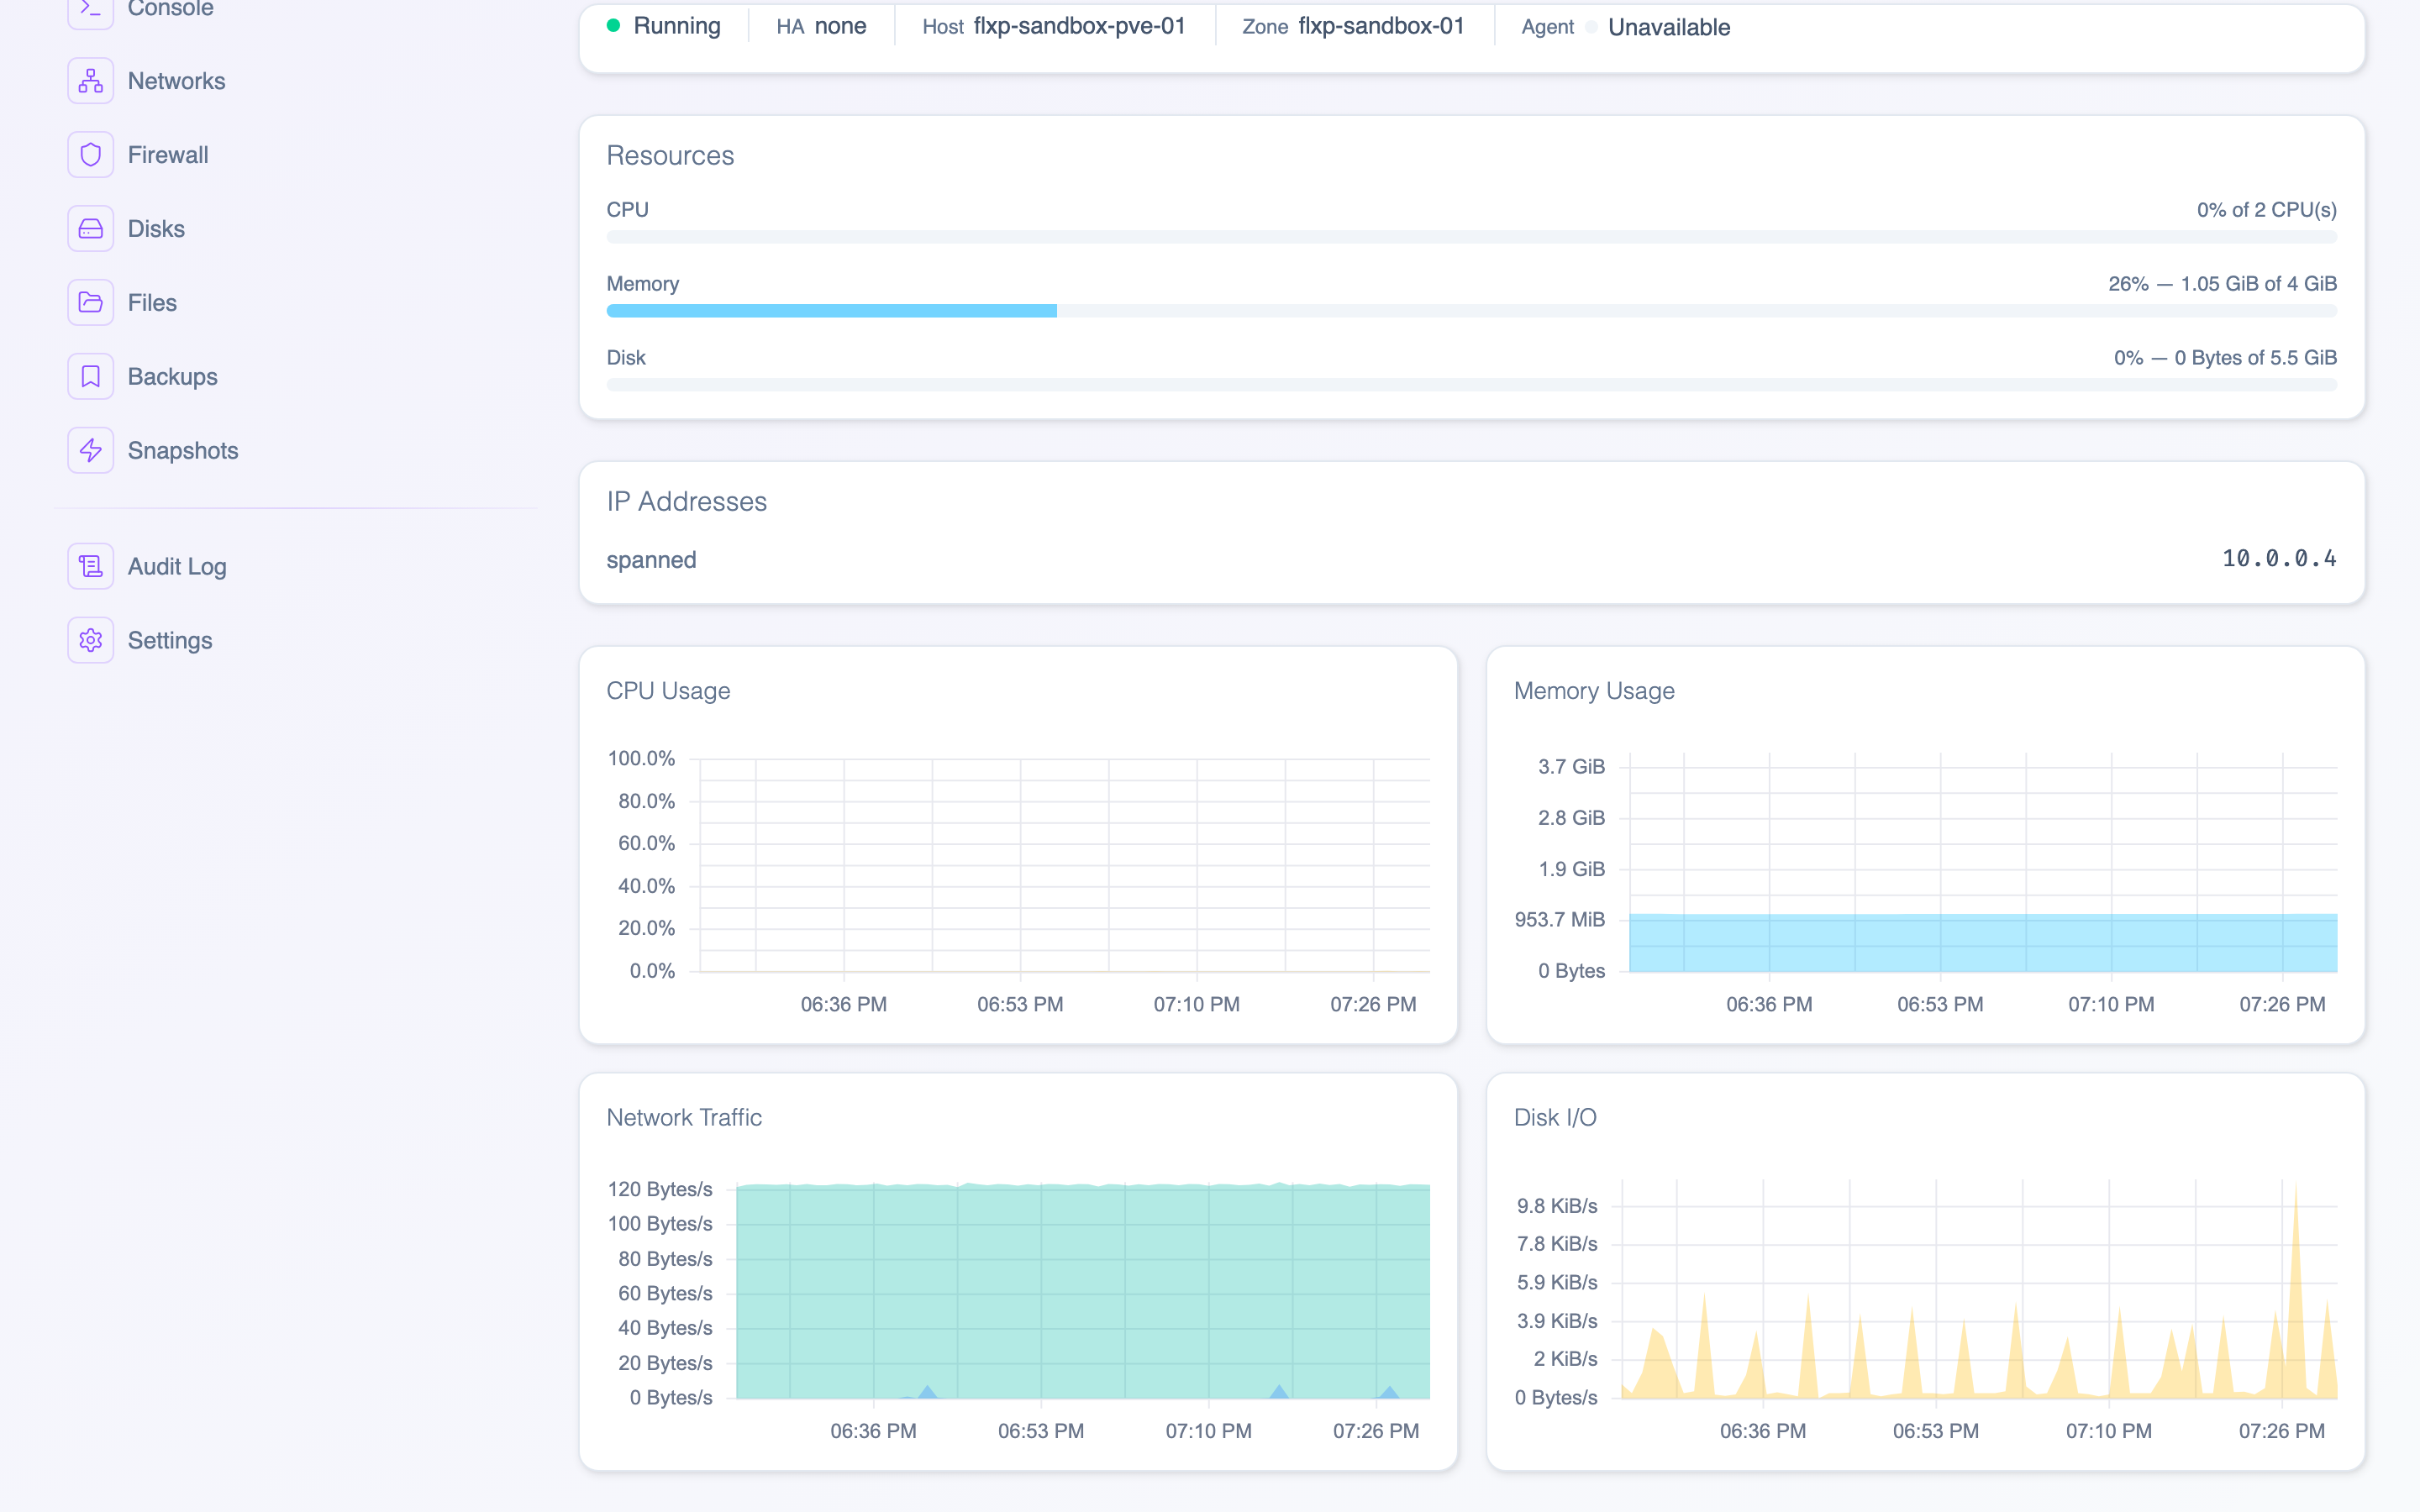2420x1512 pixels.
Task: Click the HA none value
Action: tap(840, 26)
